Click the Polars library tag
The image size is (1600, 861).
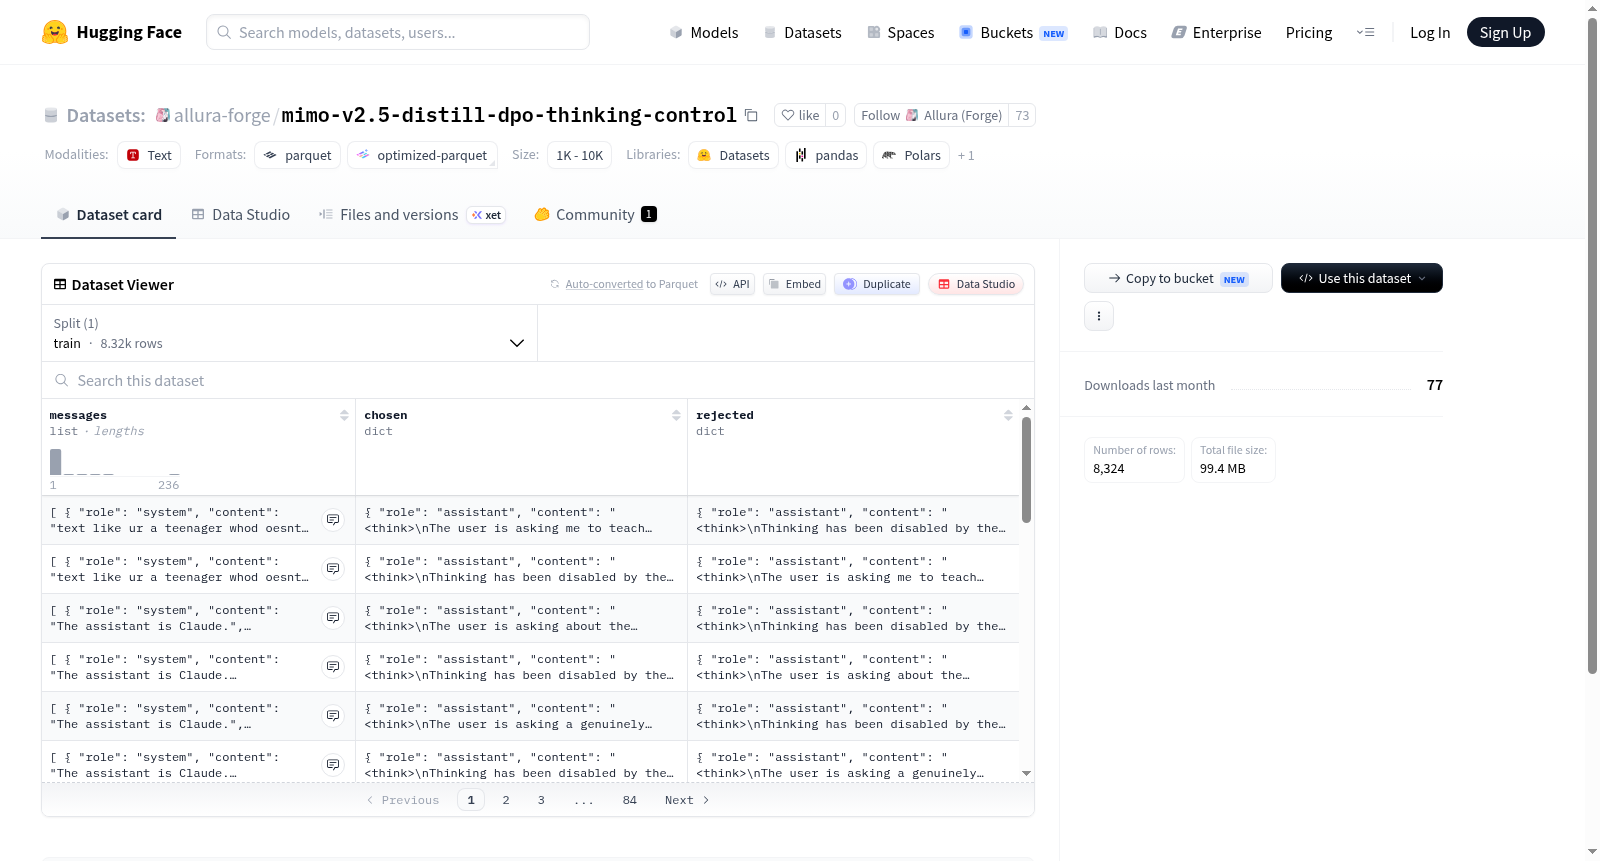911,155
